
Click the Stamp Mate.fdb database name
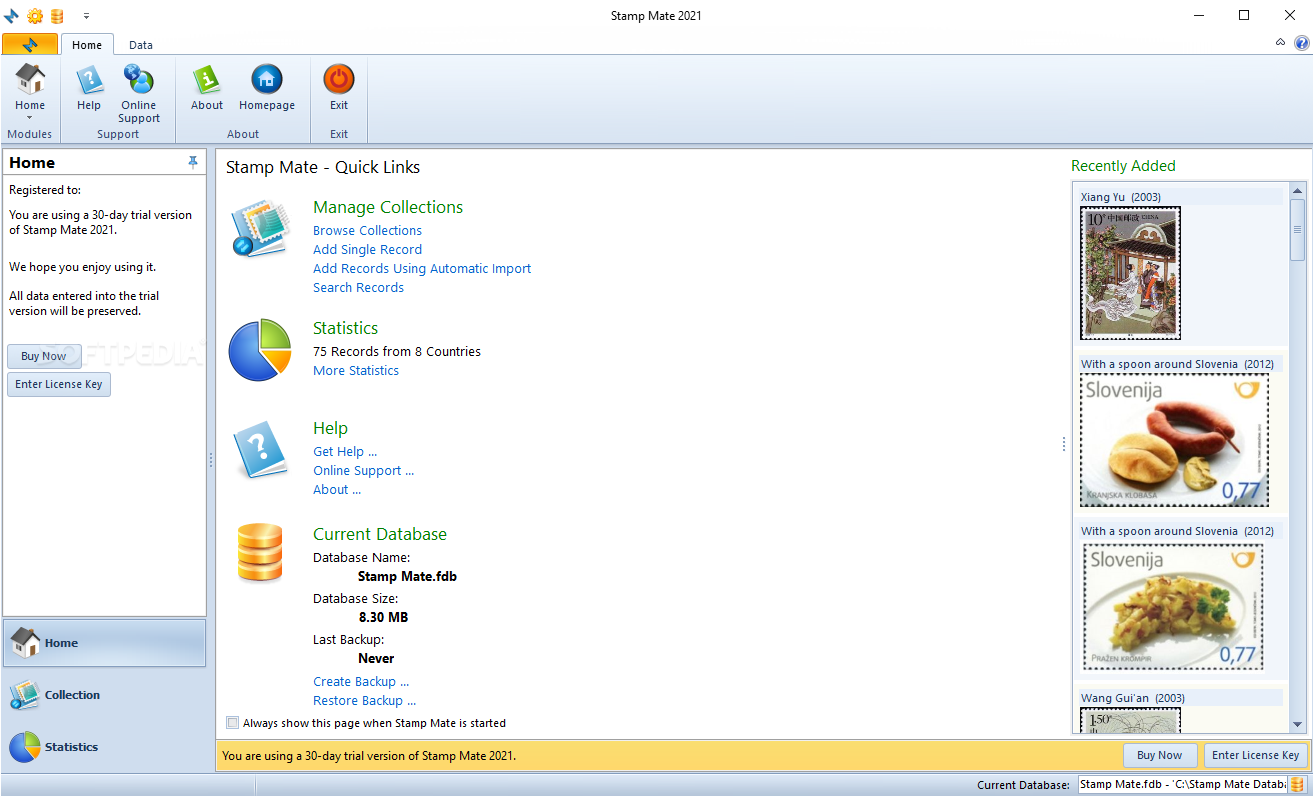click(407, 576)
